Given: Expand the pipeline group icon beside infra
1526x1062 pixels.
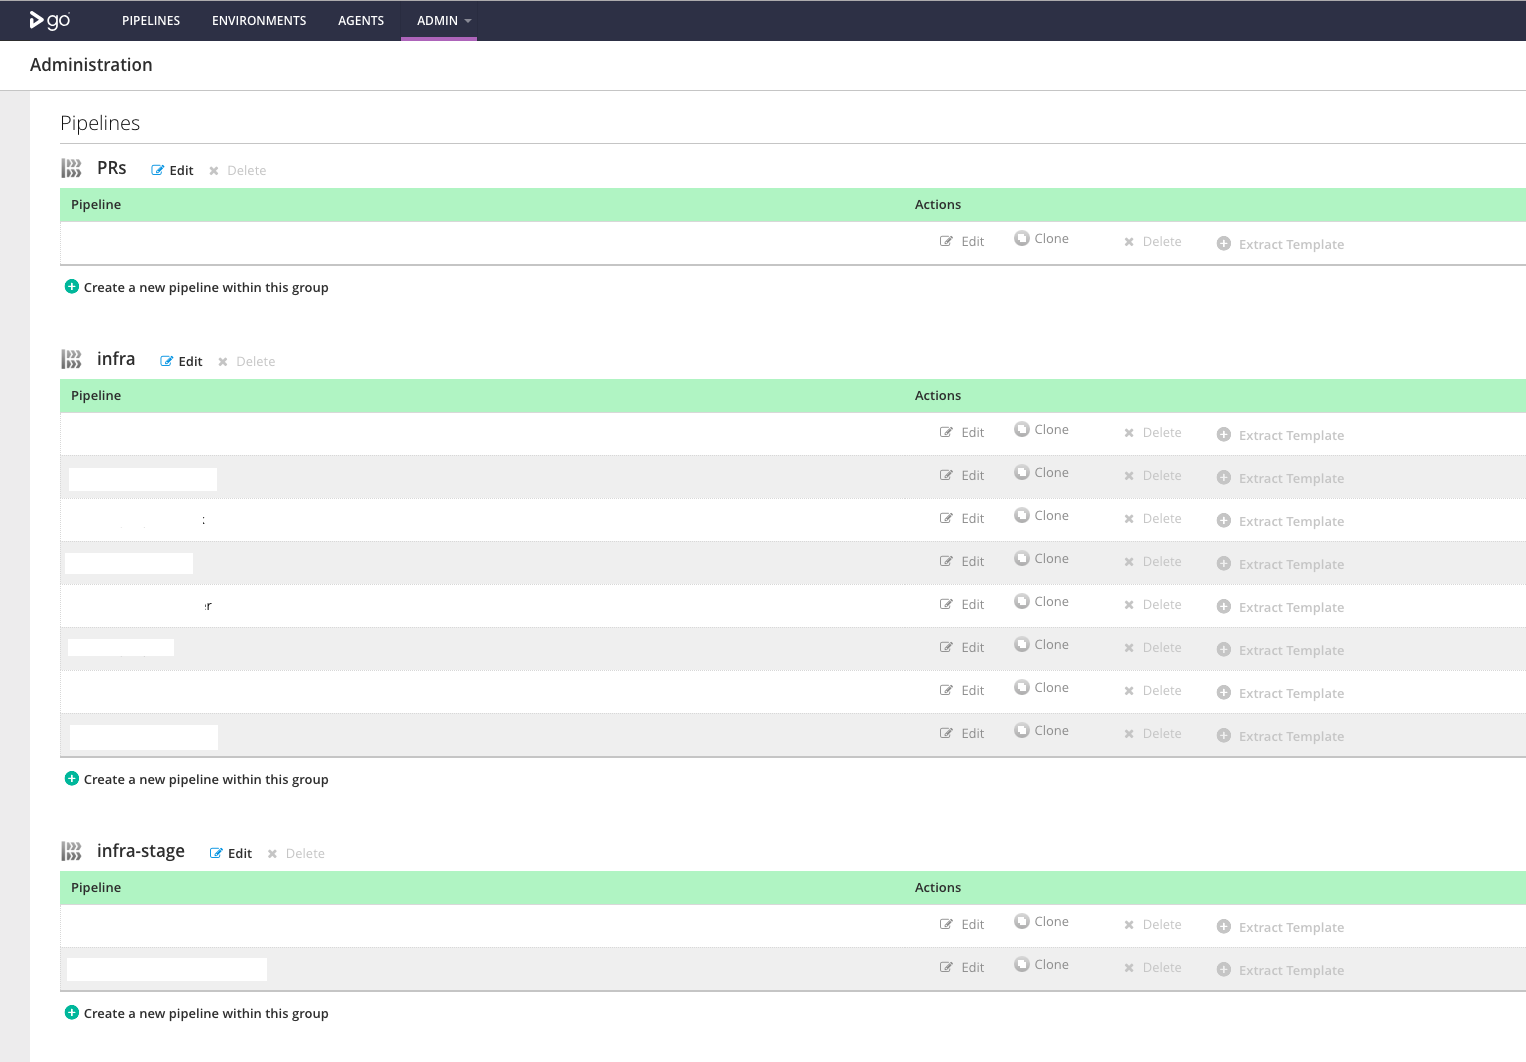Looking at the screenshot, I should click(x=71, y=358).
